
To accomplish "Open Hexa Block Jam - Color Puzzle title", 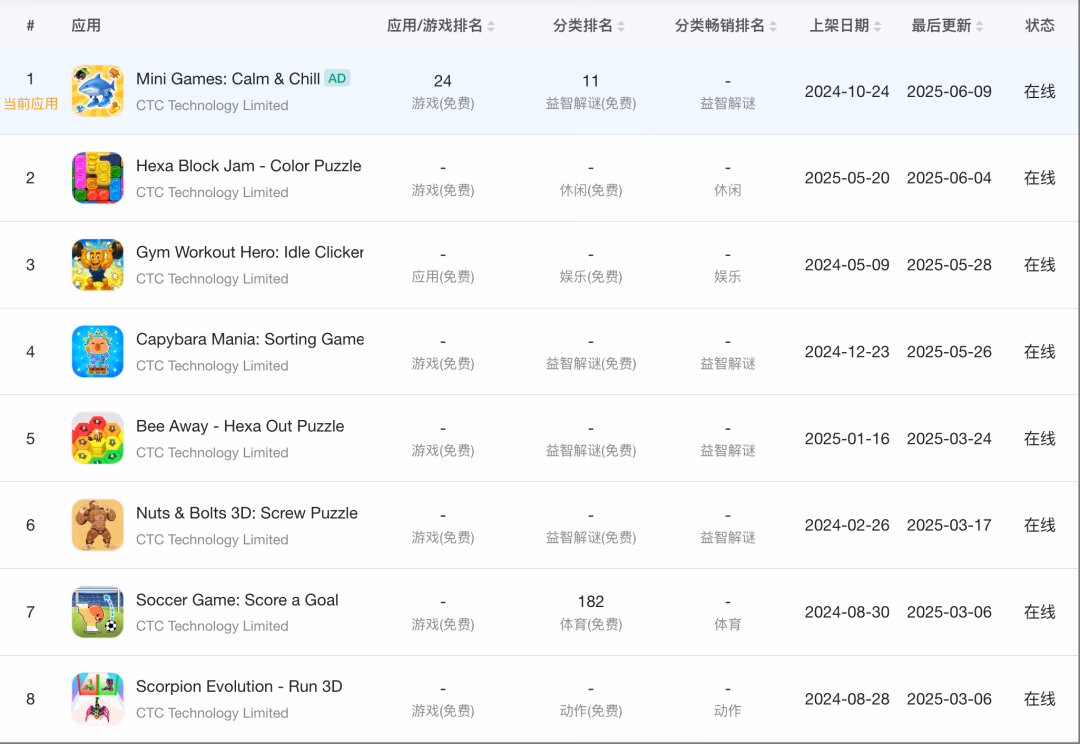I will (249, 166).
